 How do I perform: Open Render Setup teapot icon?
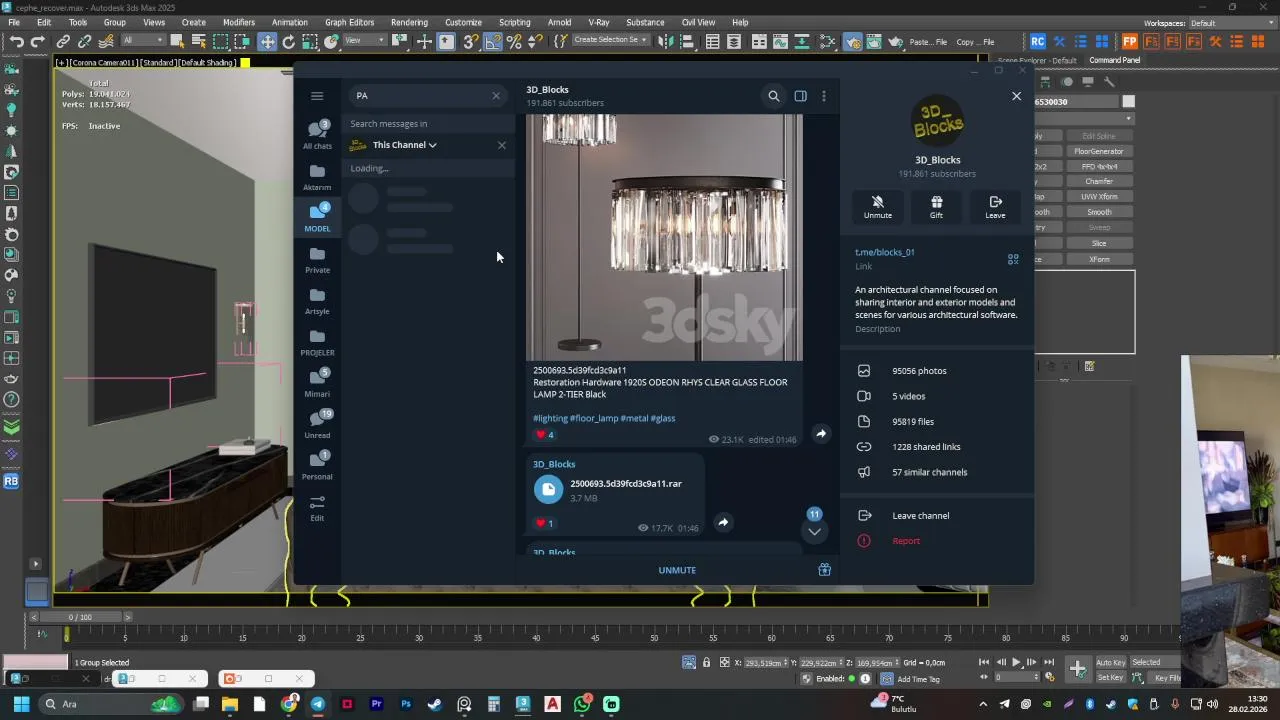tap(852, 42)
